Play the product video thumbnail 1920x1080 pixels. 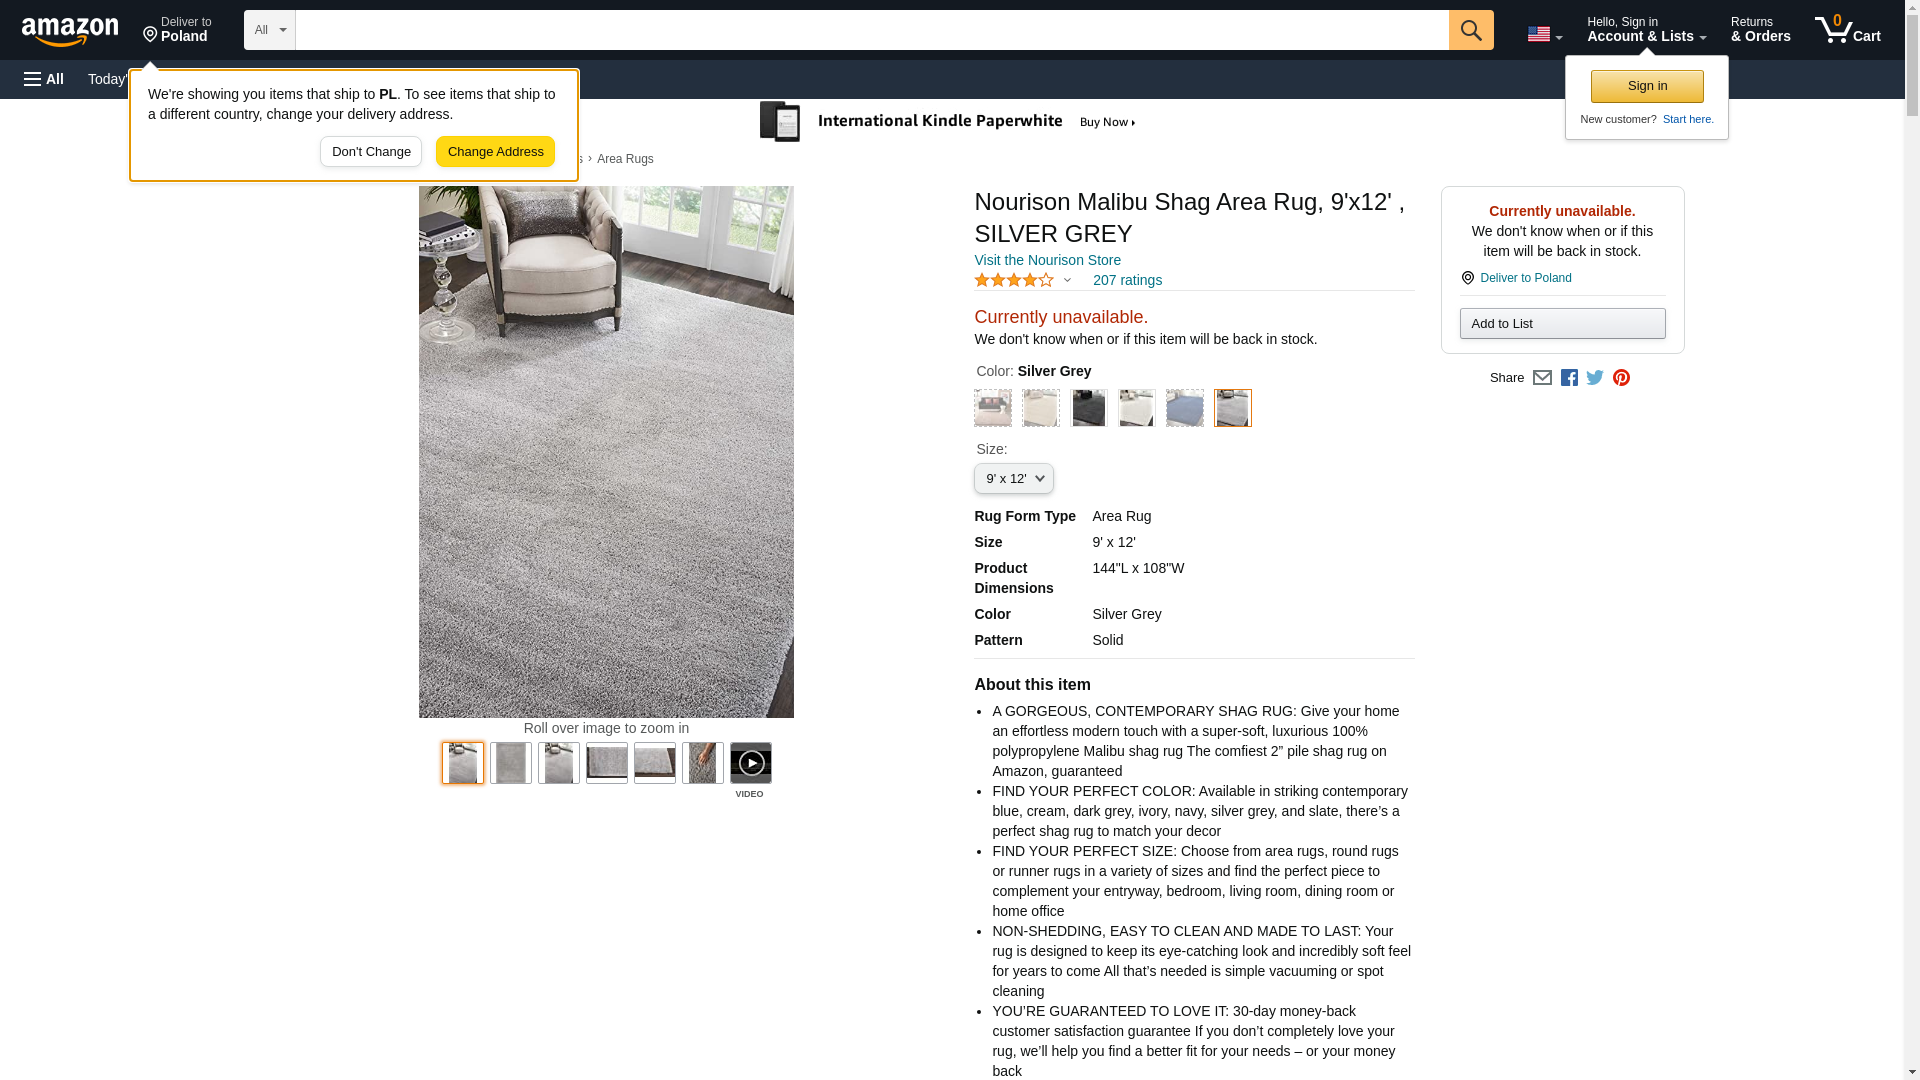pyautogui.click(x=750, y=763)
